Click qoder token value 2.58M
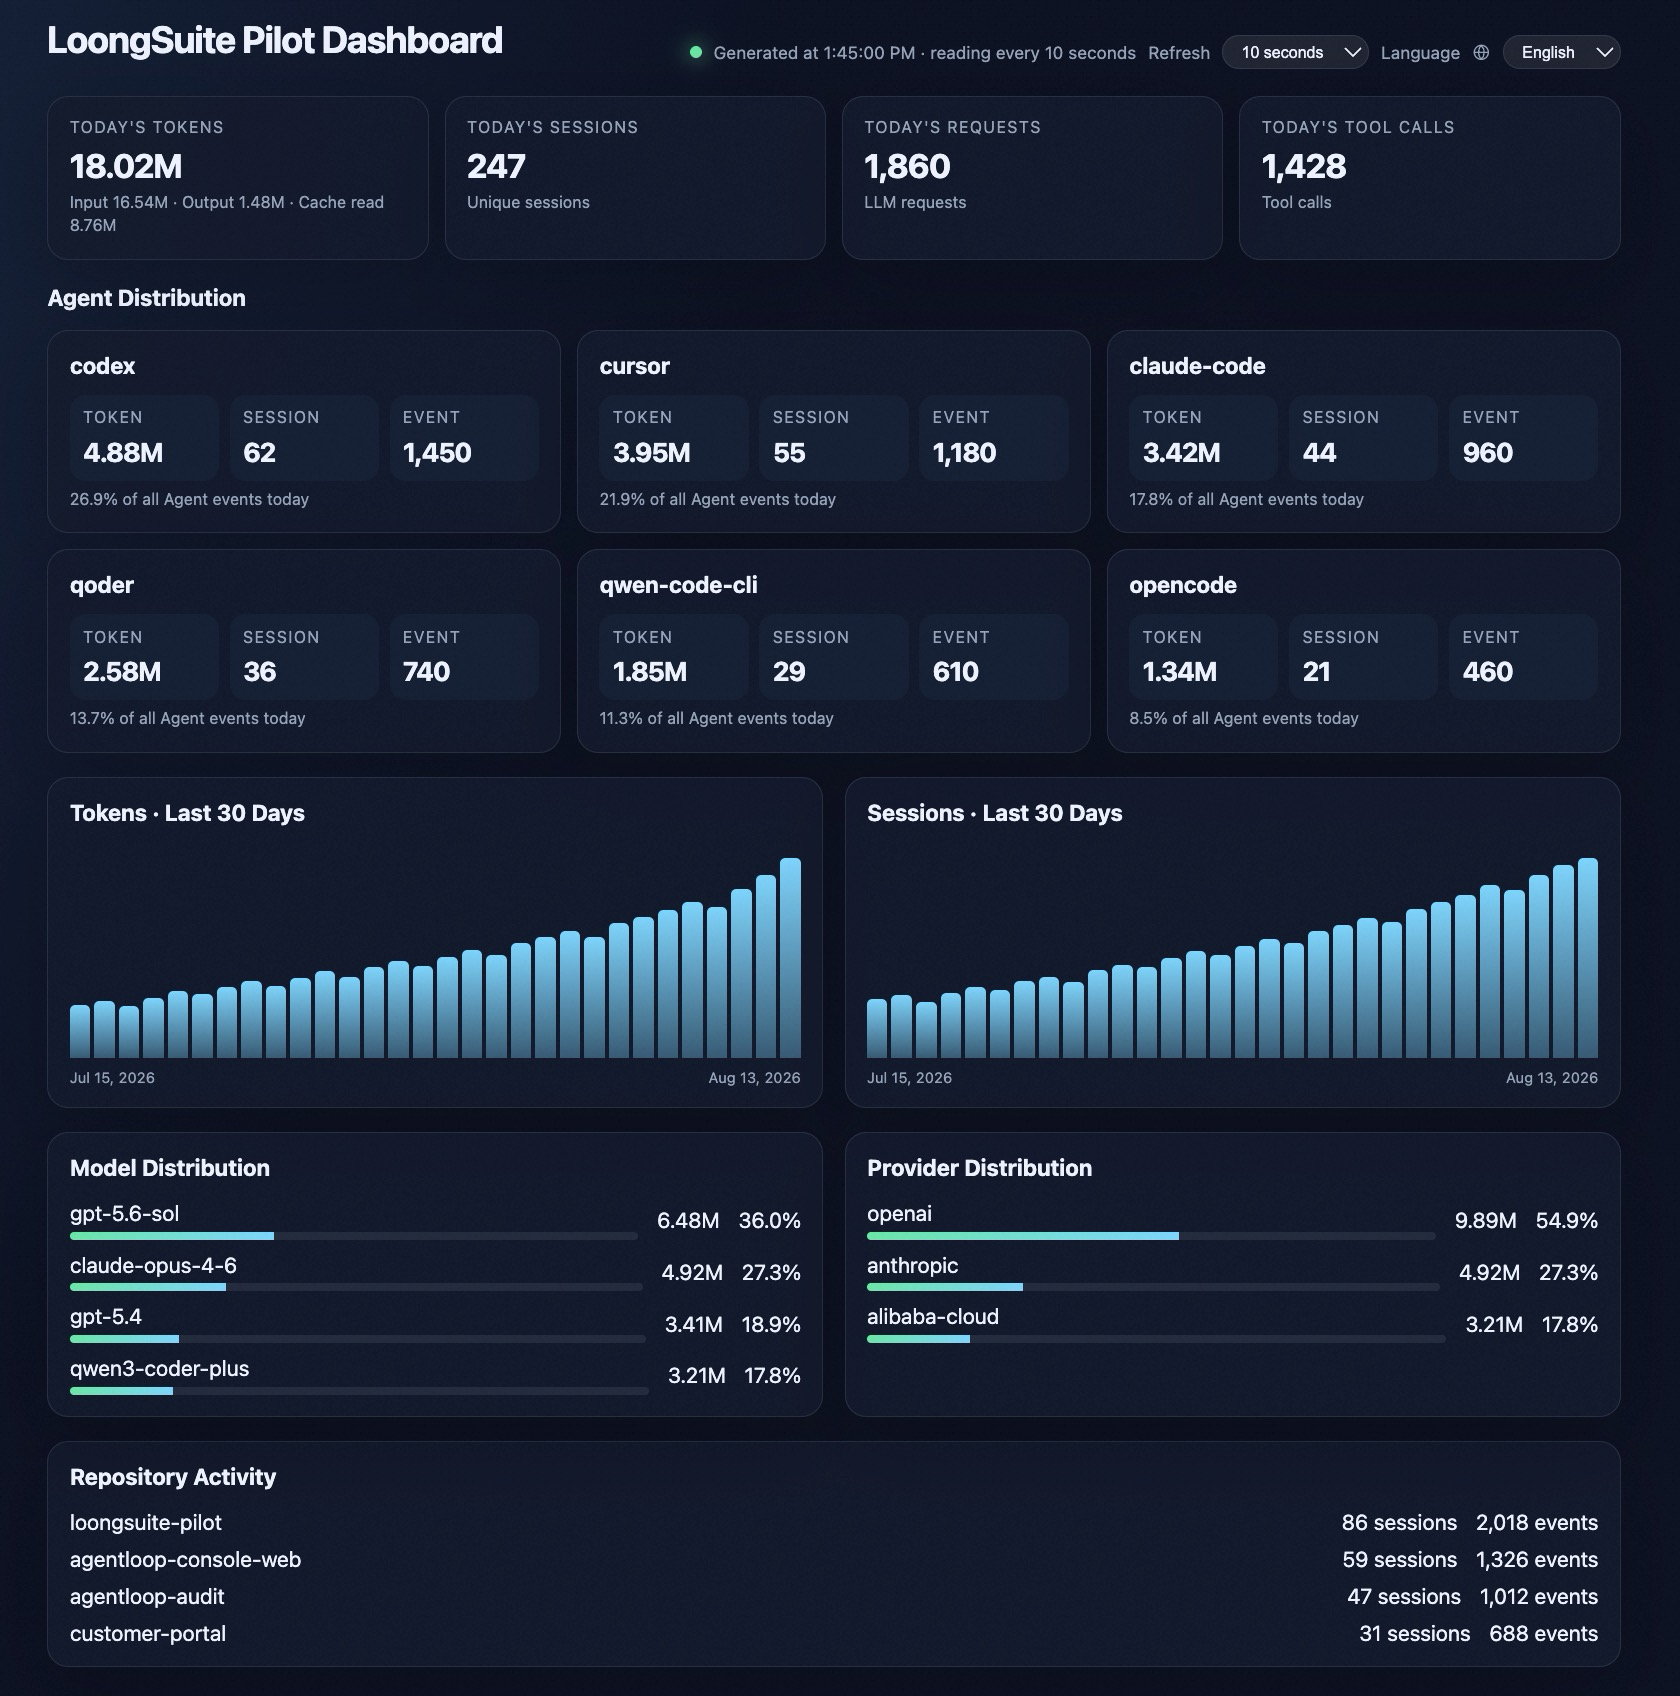 (122, 671)
